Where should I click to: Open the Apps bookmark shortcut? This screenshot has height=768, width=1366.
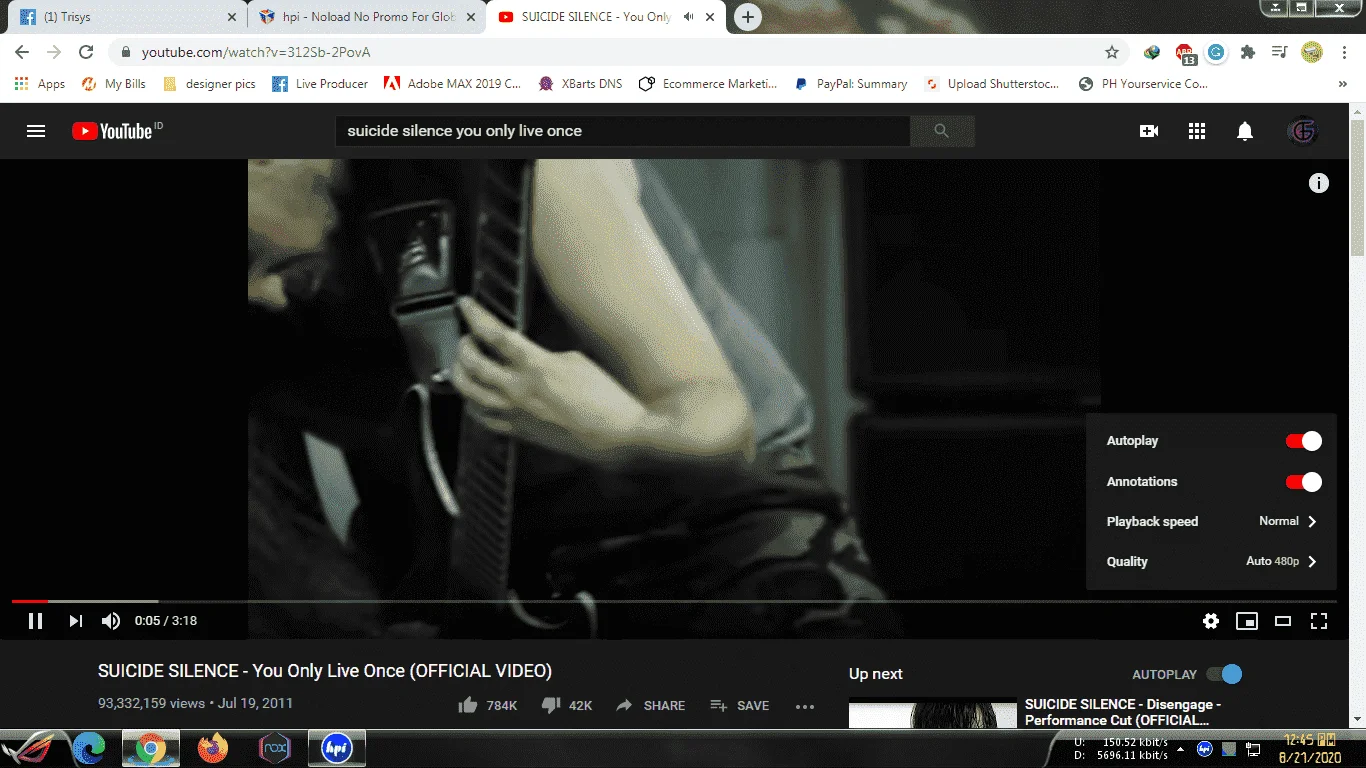point(40,84)
